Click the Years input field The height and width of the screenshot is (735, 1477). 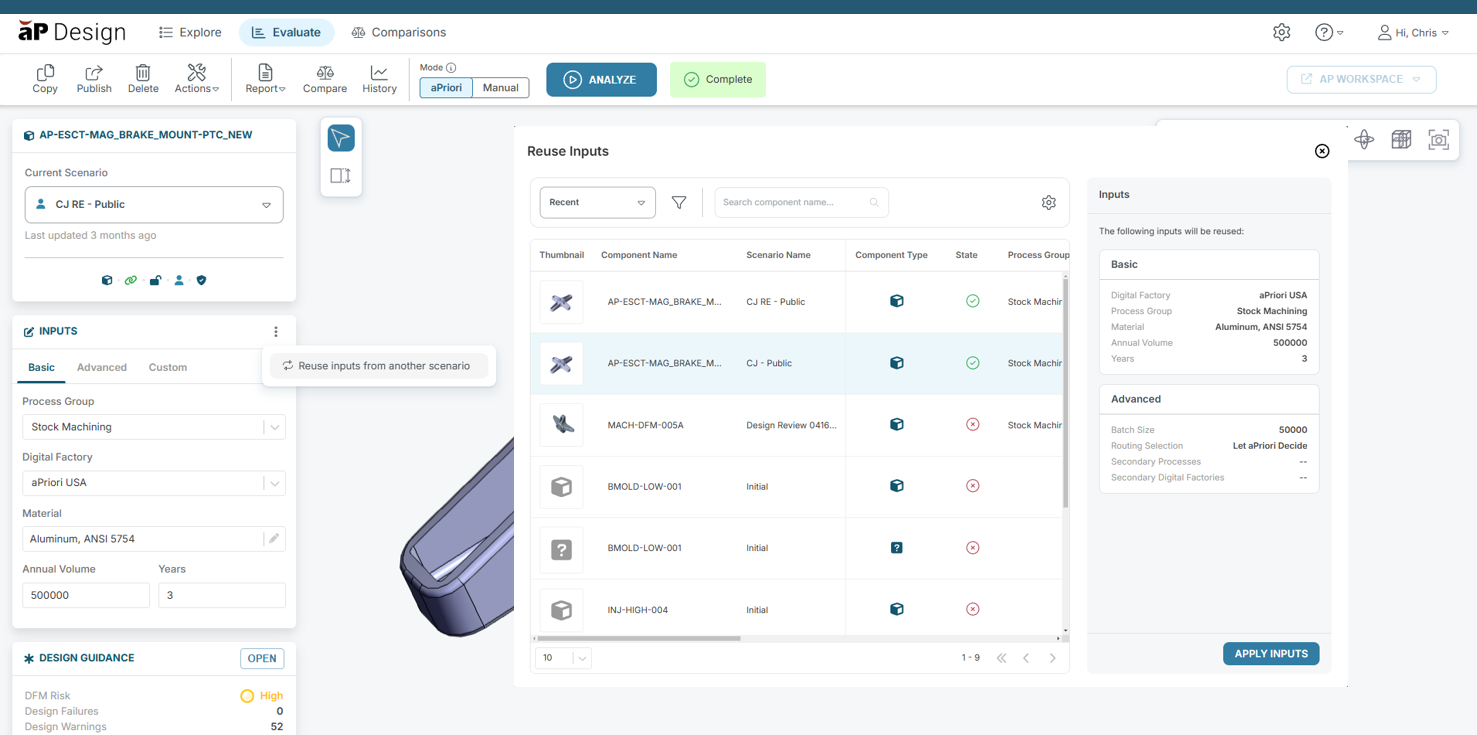222,595
